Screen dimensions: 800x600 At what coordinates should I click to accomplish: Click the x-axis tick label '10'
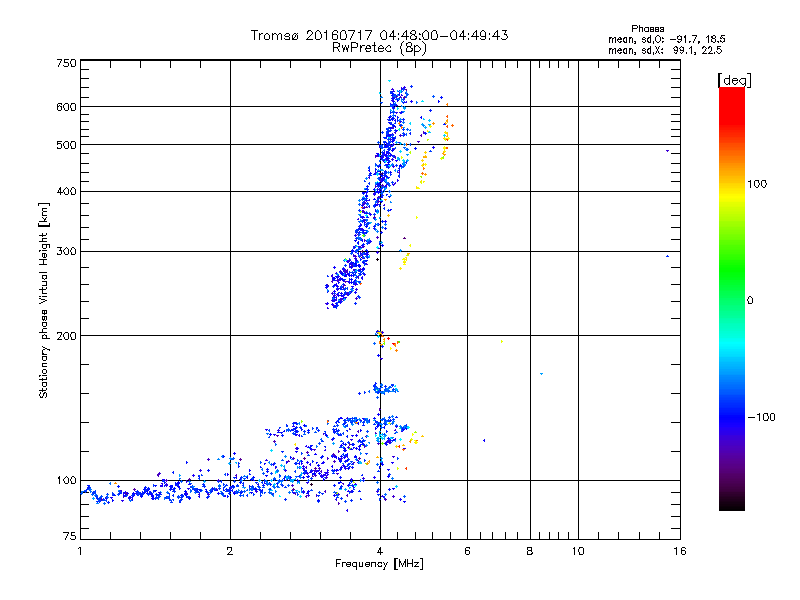578,551
